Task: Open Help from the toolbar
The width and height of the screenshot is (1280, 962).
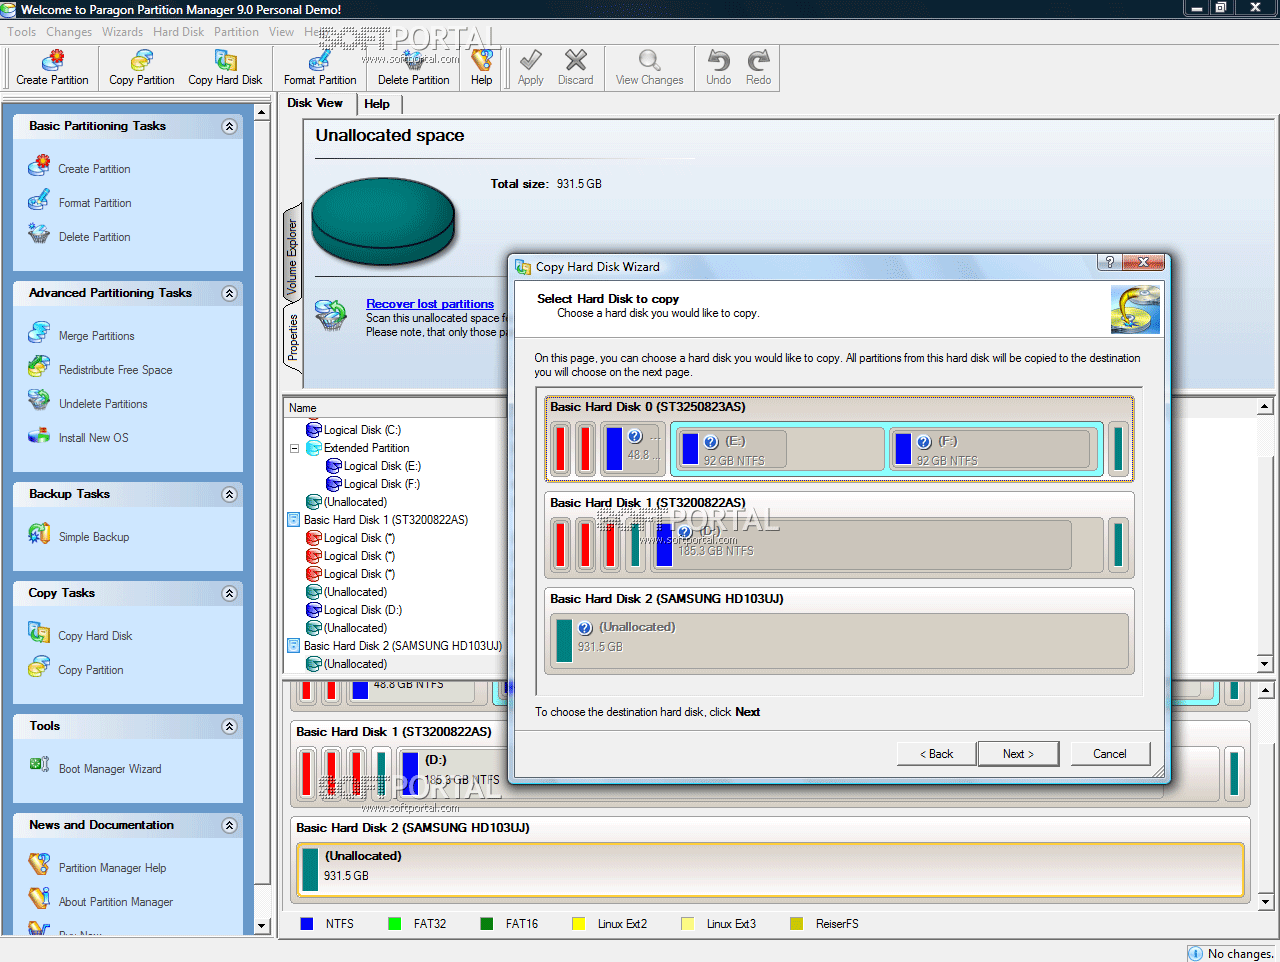Action: click(x=481, y=68)
